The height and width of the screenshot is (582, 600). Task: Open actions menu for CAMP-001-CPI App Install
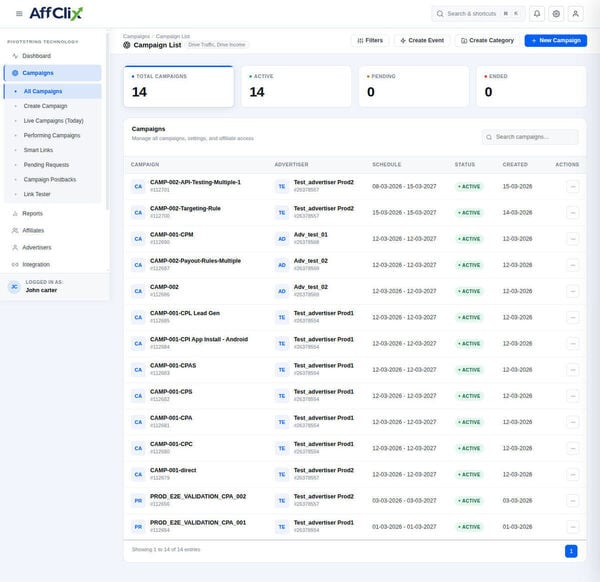click(572, 344)
